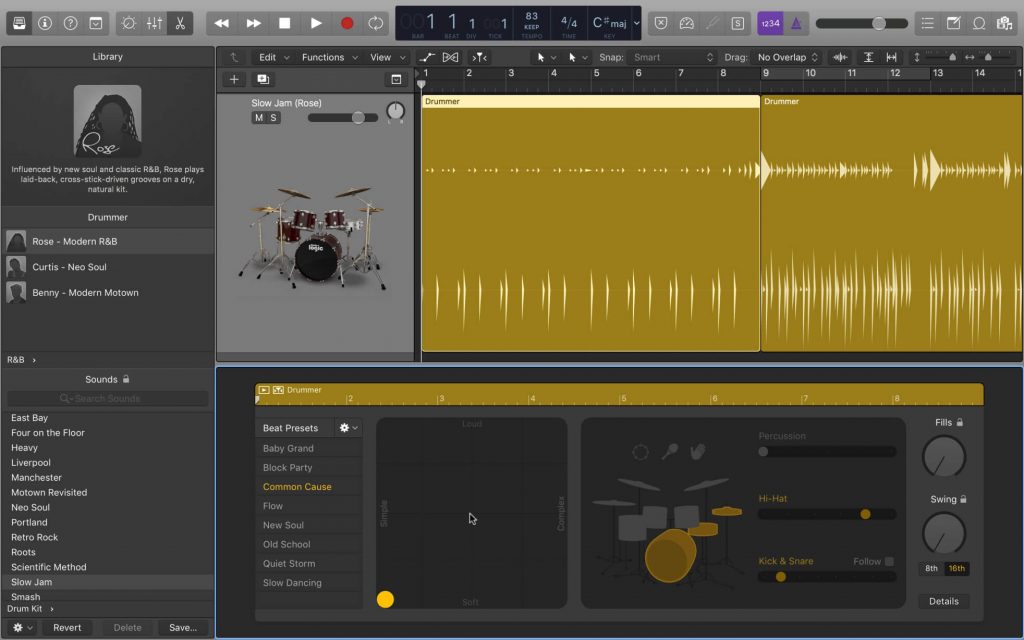Click the Rewind transport button
The width and height of the screenshot is (1024, 640).
222,23
